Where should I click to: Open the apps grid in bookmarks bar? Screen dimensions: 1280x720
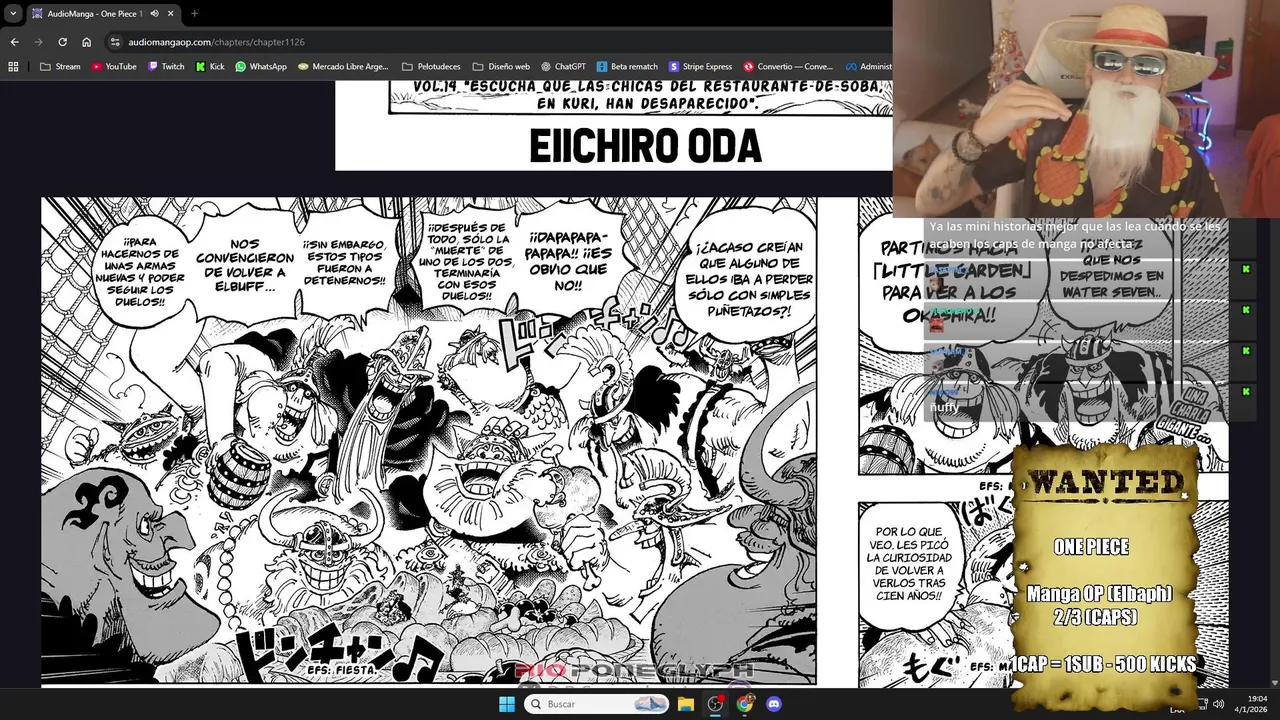click(13, 67)
